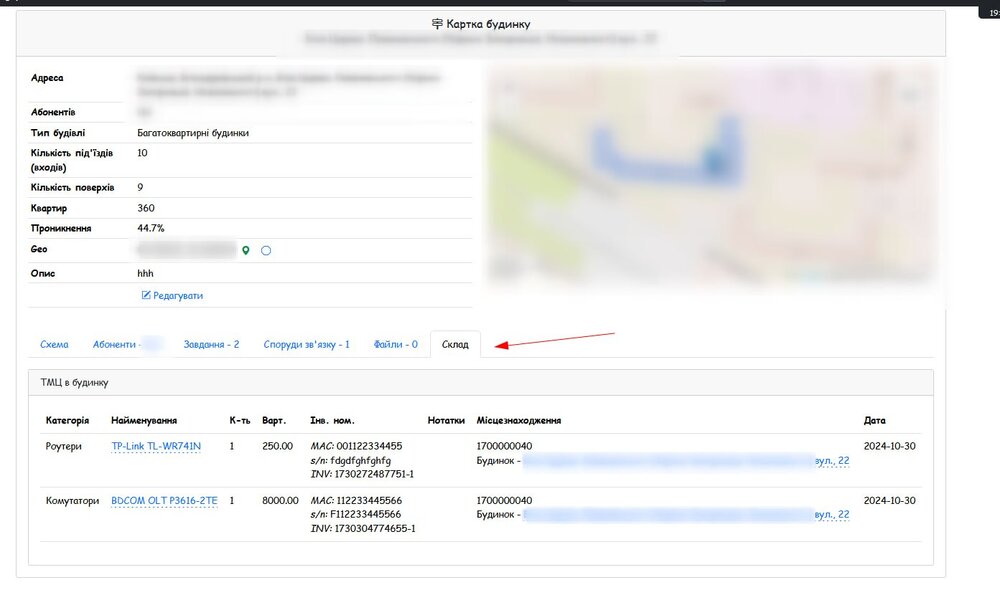Click the Категорія column header
1000x590 pixels.
tap(67, 420)
